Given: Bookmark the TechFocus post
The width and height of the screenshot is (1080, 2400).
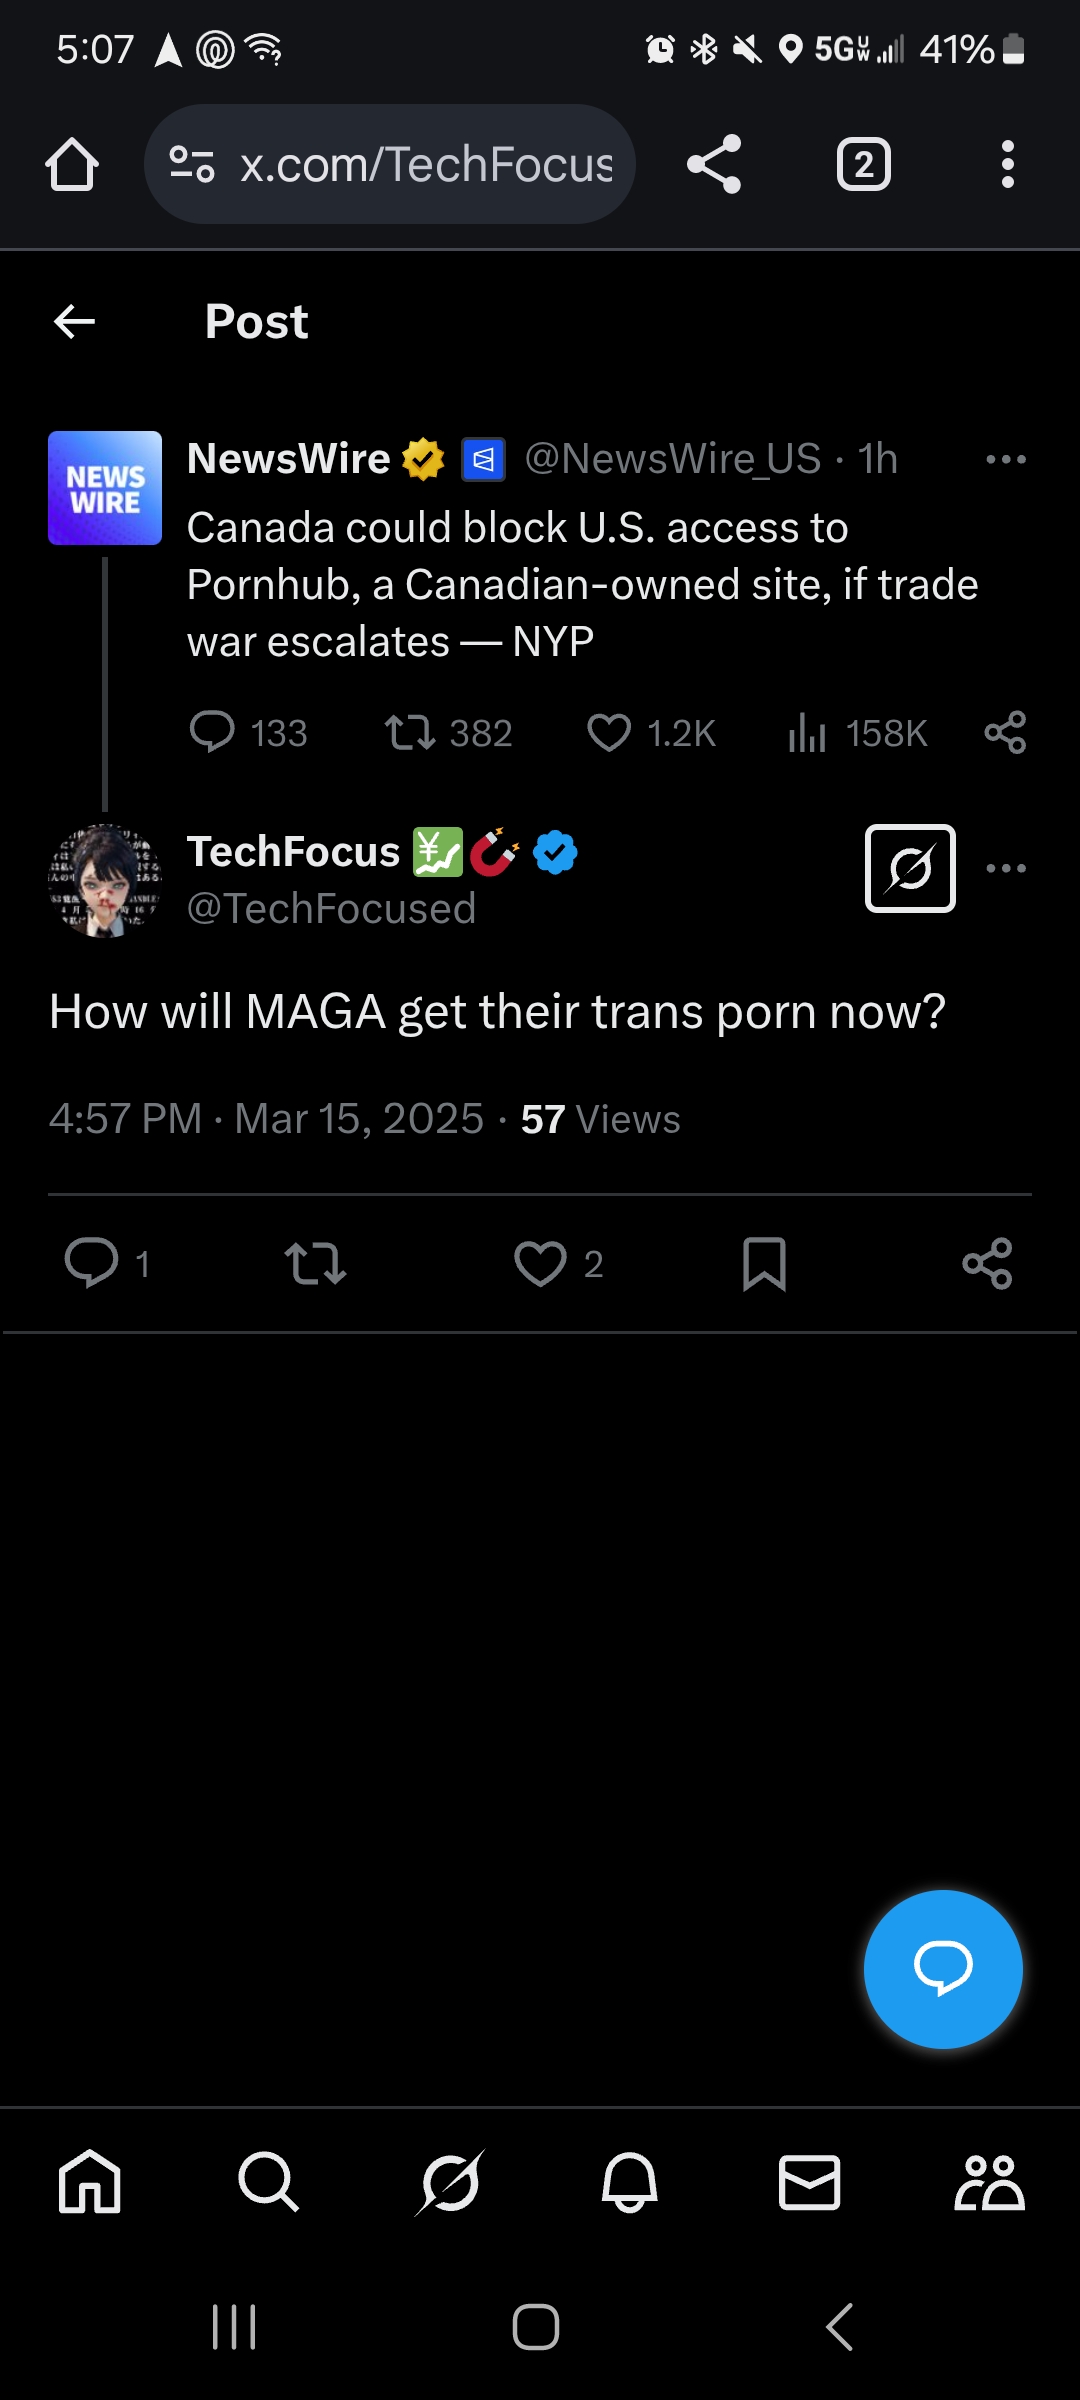Looking at the screenshot, I should tap(764, 1263).
